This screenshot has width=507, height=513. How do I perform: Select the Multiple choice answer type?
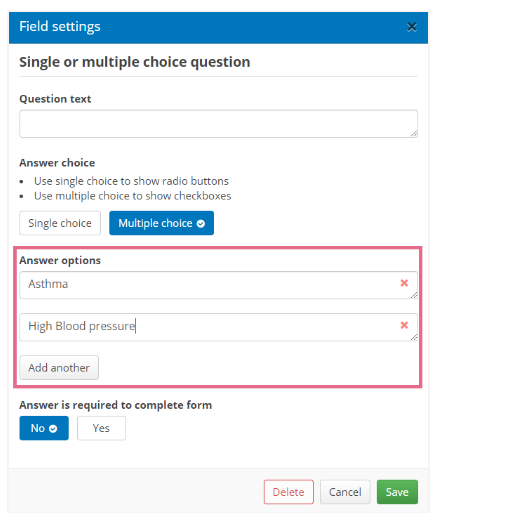[161, 223]
